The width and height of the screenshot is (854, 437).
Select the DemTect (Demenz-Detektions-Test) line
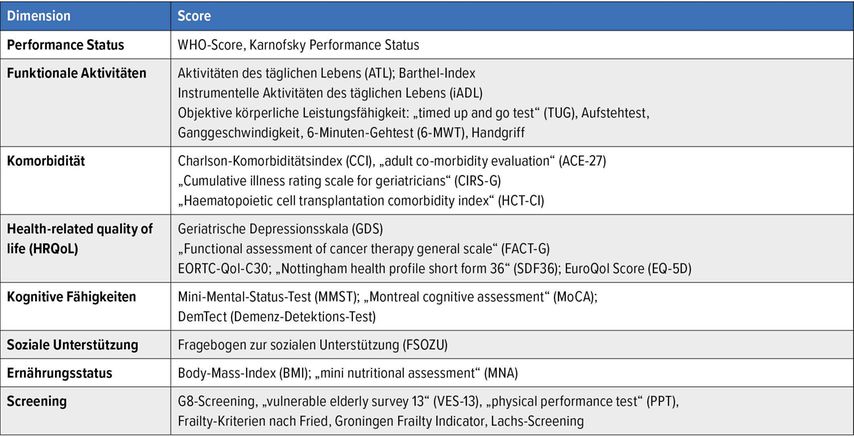pyautogui.click(x=277, y=317)
